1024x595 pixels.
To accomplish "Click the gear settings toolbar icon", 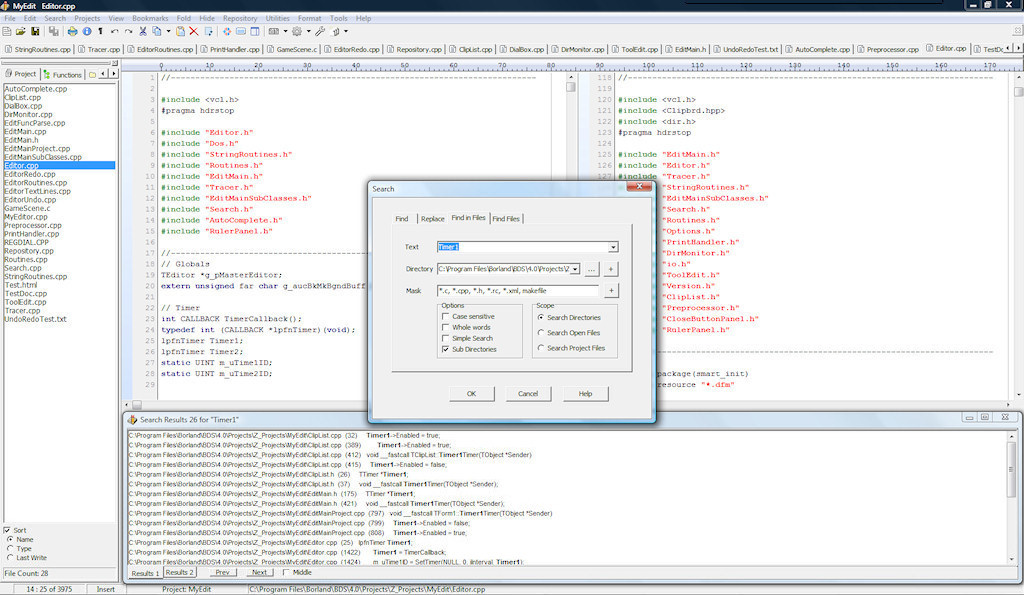I will coord(297,31).
